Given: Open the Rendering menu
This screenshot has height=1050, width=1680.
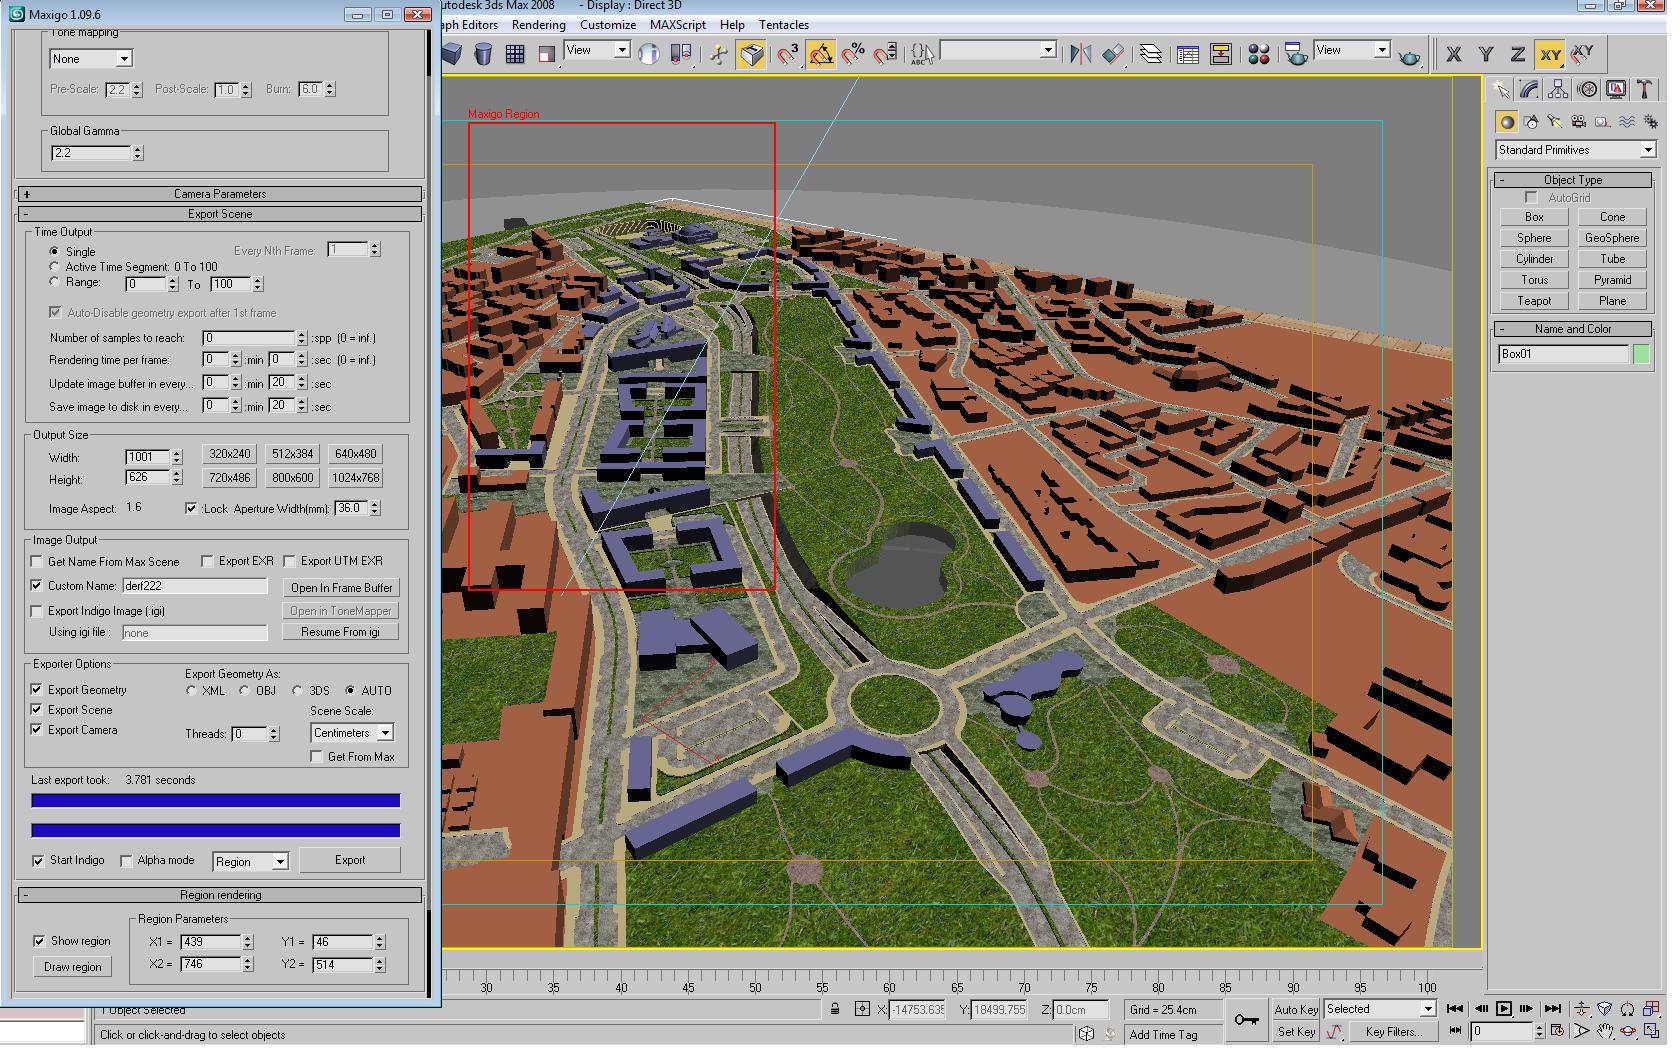Looking at the screenshot, I should pos(538,25).
